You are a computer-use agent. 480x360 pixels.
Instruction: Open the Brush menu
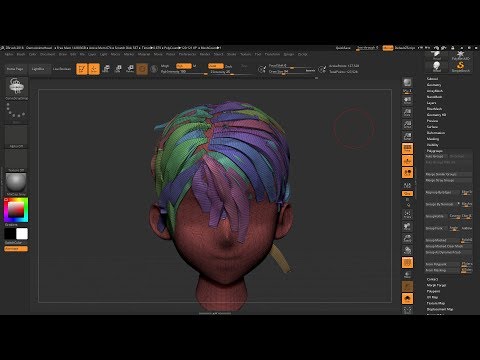(21, 54)
